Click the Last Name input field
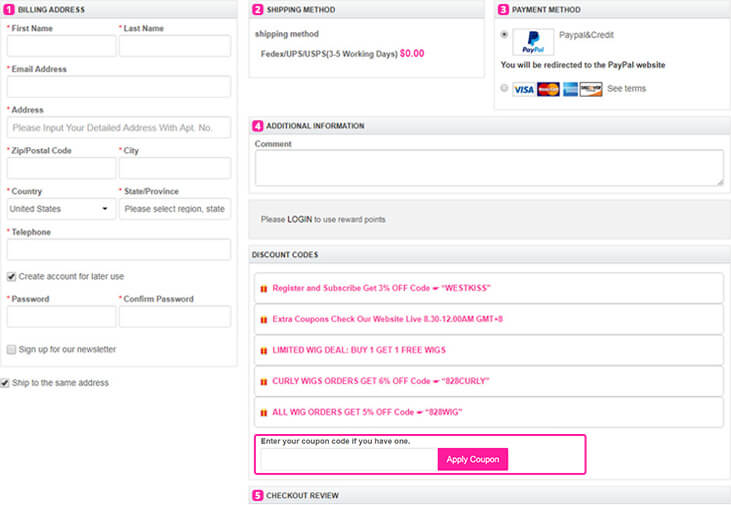Screen dimensions: 731x505 tap(175, 46)
